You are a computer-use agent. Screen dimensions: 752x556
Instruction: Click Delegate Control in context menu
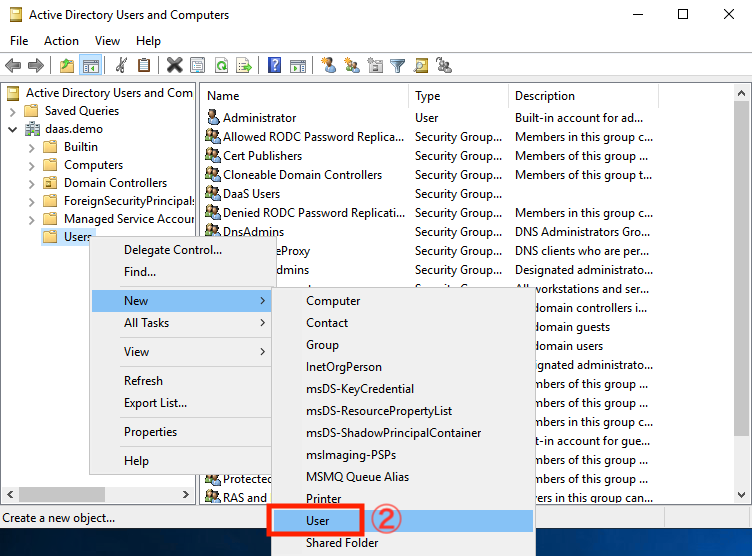click(x=181, y=250)
